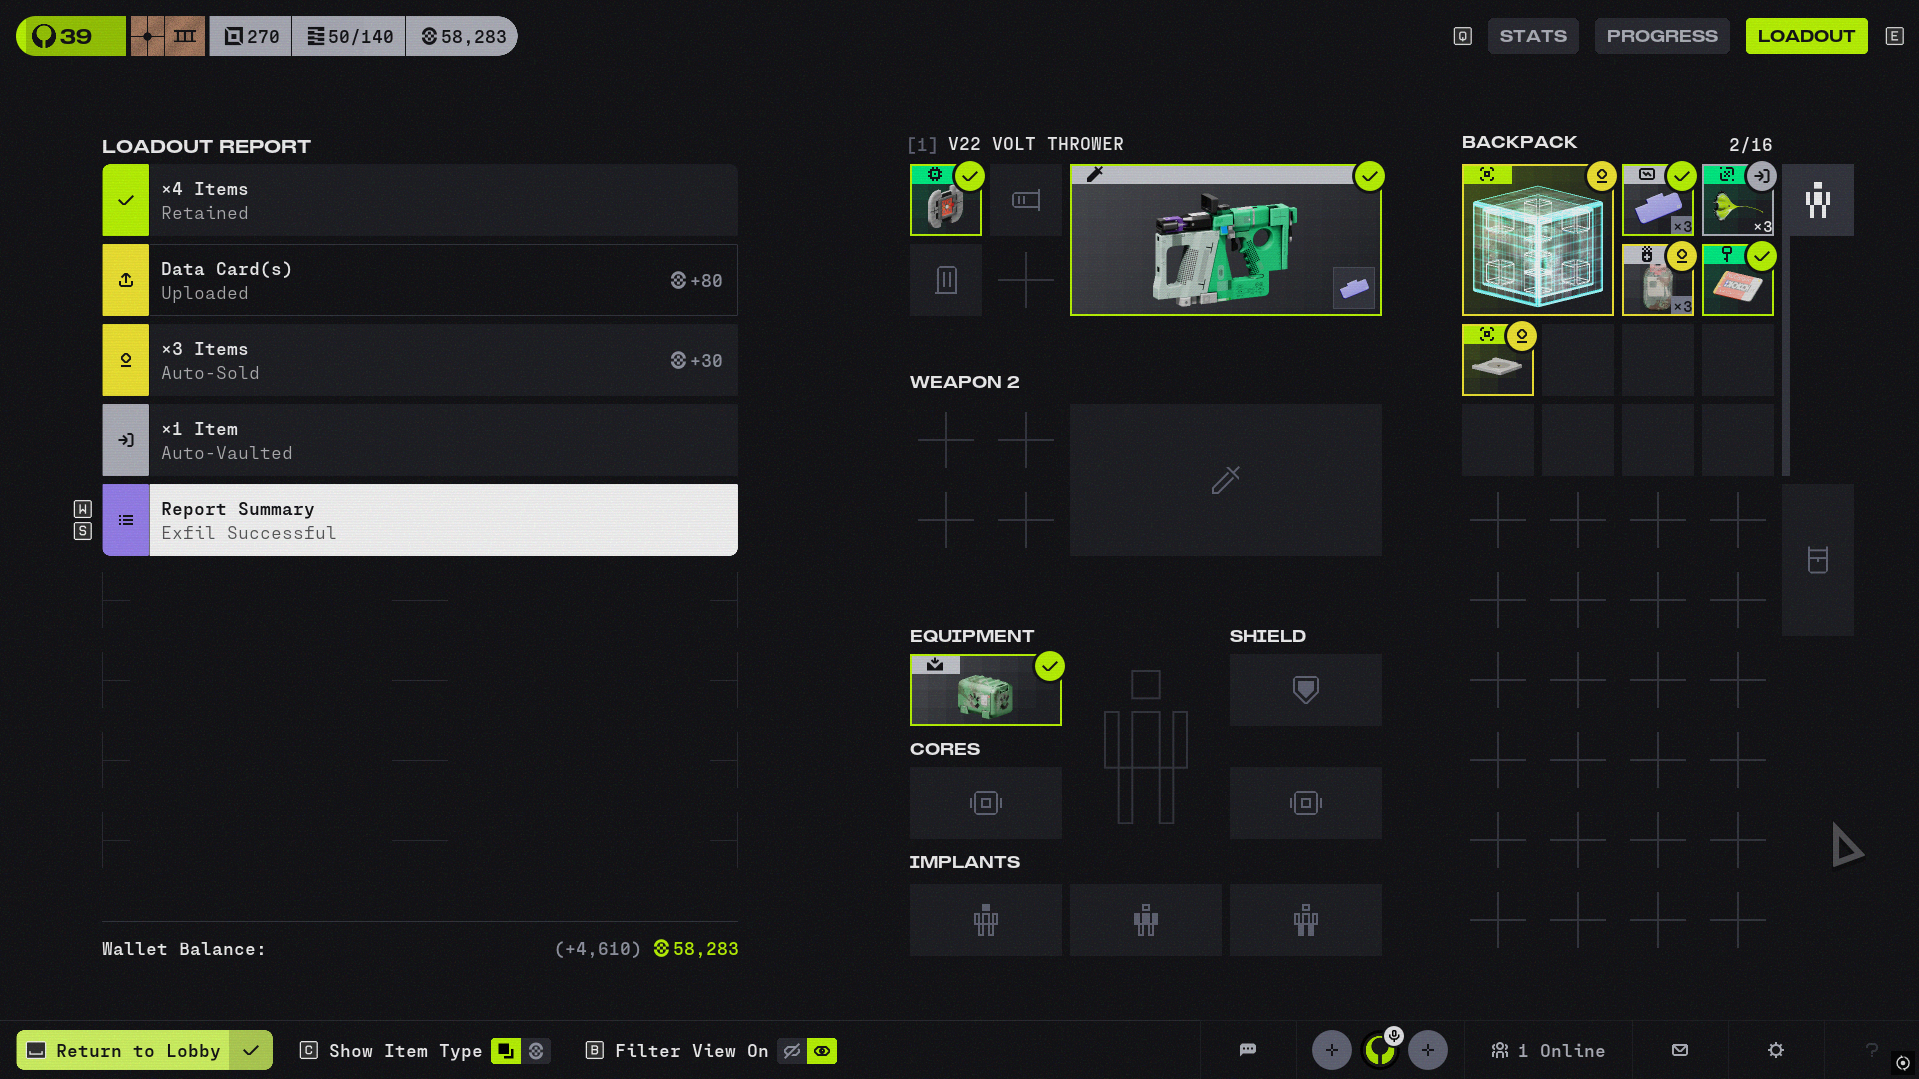Open the empty Shield slot
This screenshot has height=1079, width=1919.
point(1306,690)
